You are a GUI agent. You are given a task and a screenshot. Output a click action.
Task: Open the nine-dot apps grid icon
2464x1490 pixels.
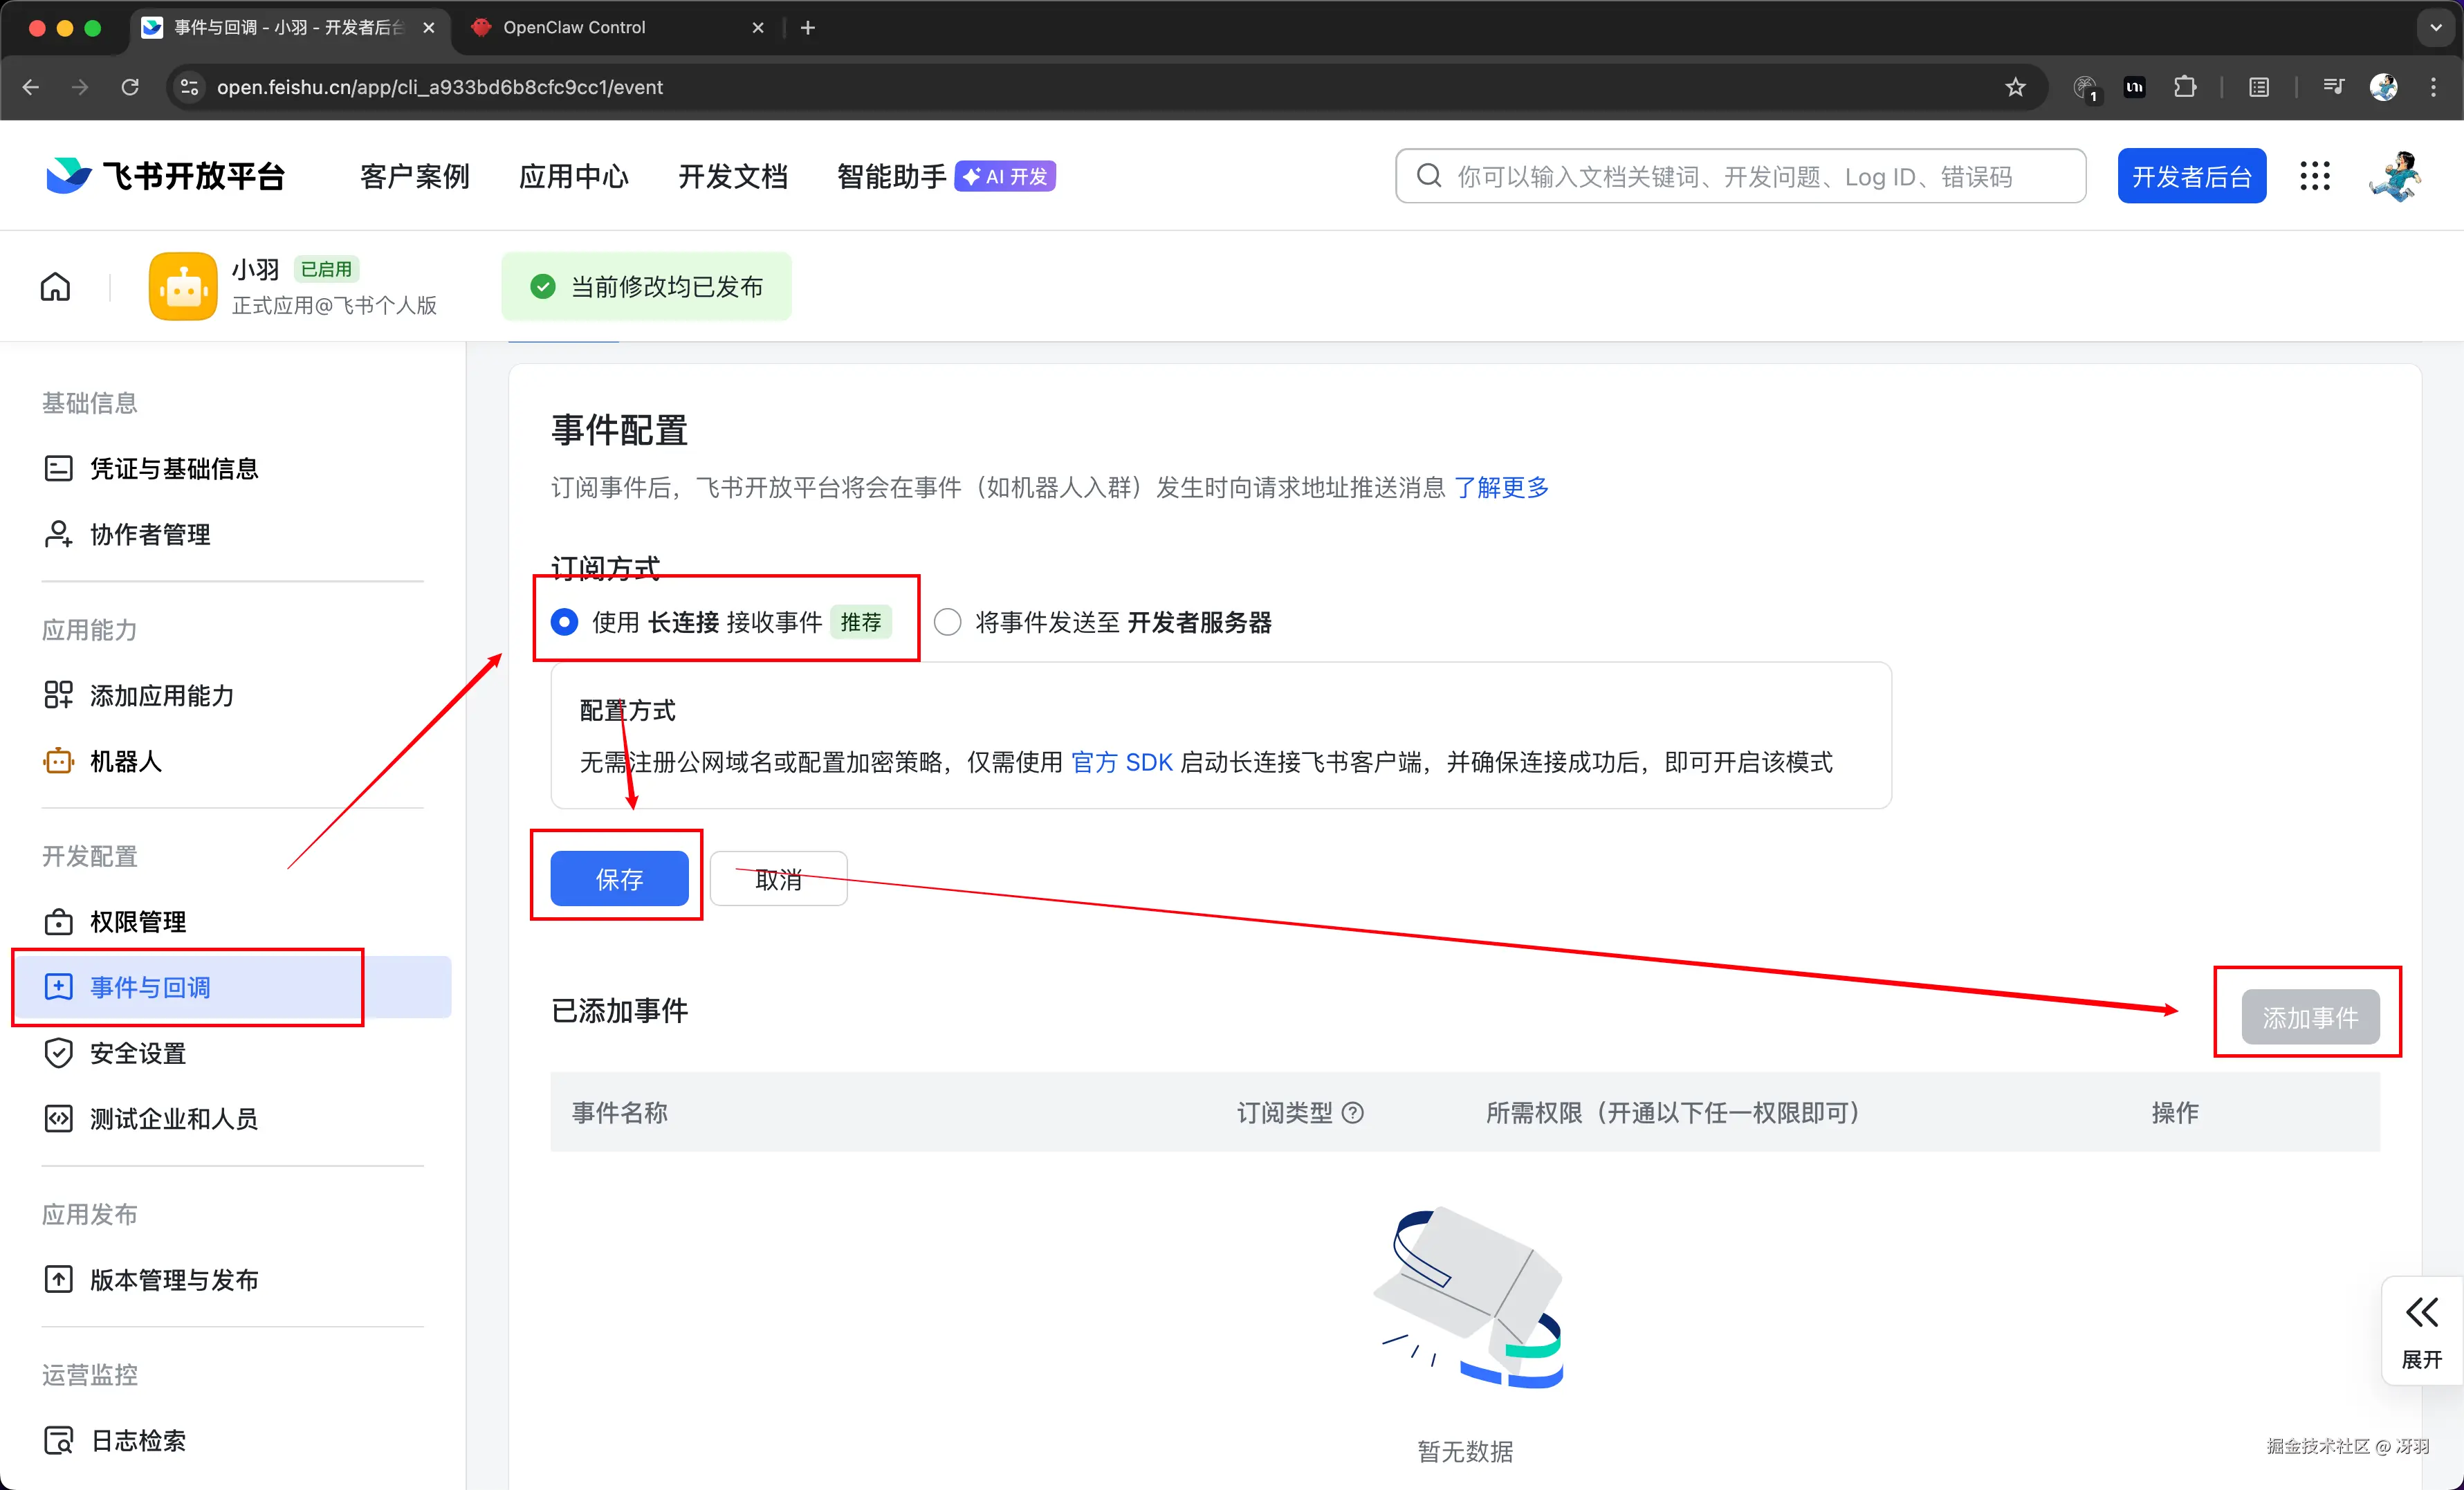(x=2314, y=176)
